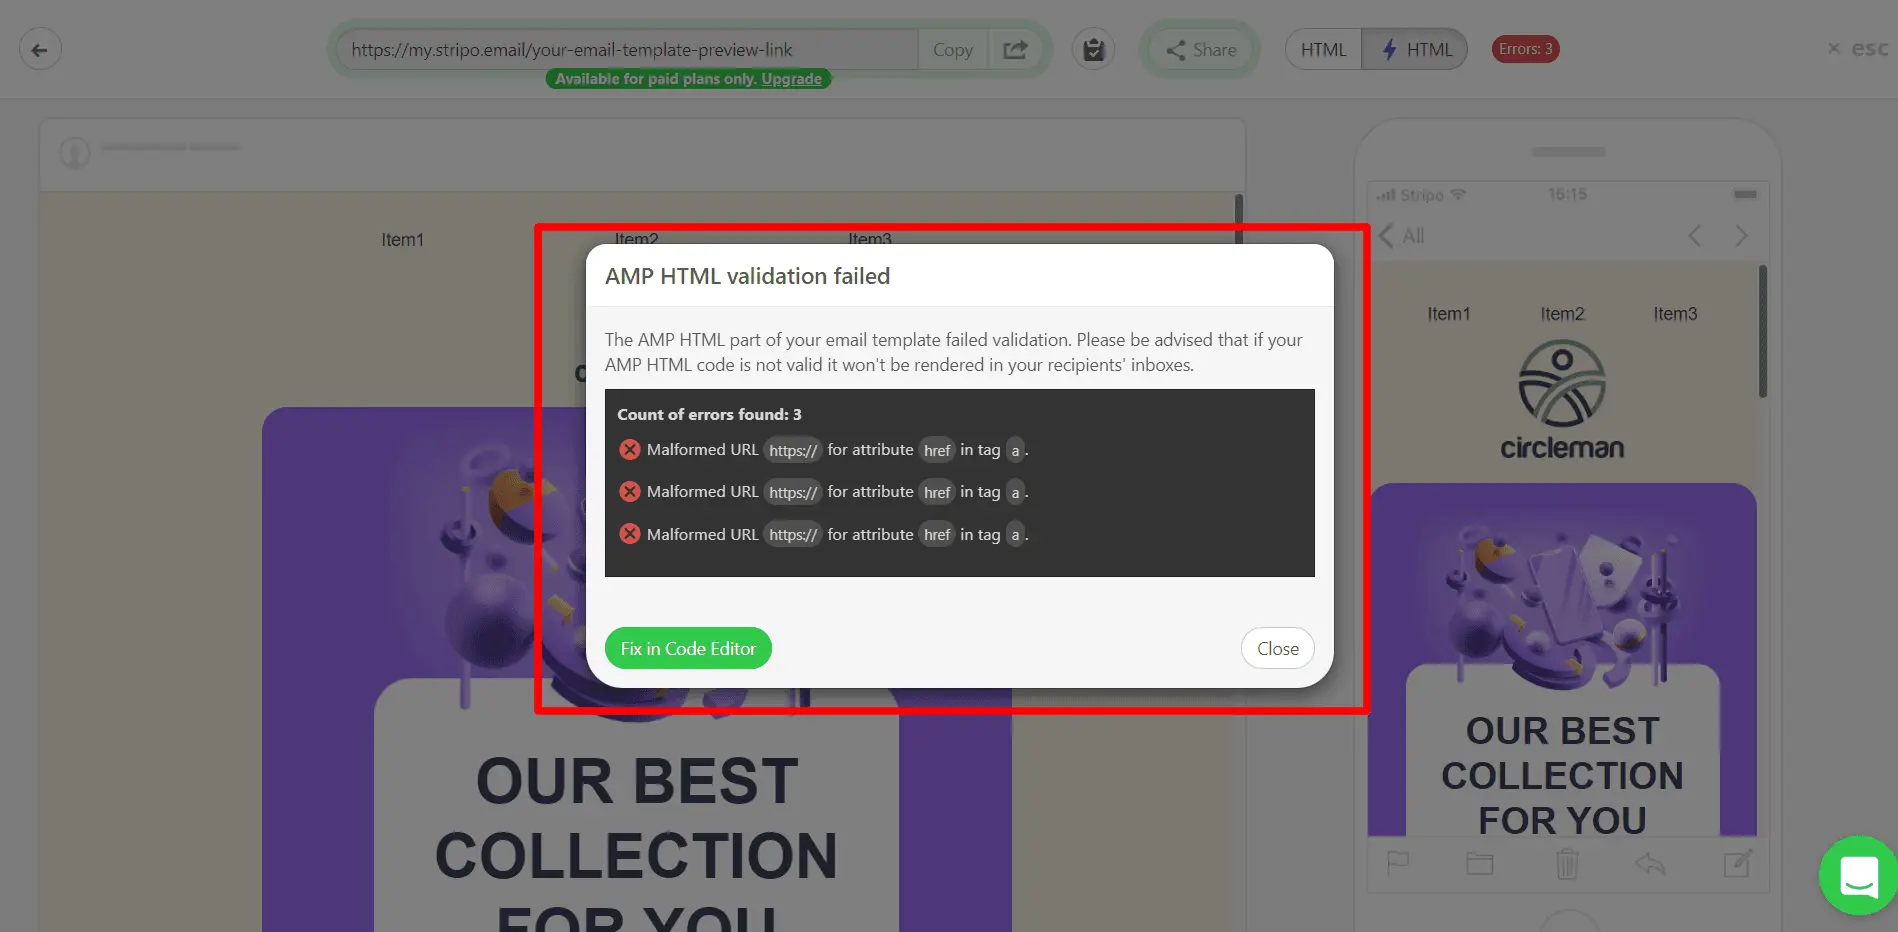This screenshot has width=1898, height=932.
Task: Click the circleman logo in mobile preview
Action: [x=1562, y=400]
